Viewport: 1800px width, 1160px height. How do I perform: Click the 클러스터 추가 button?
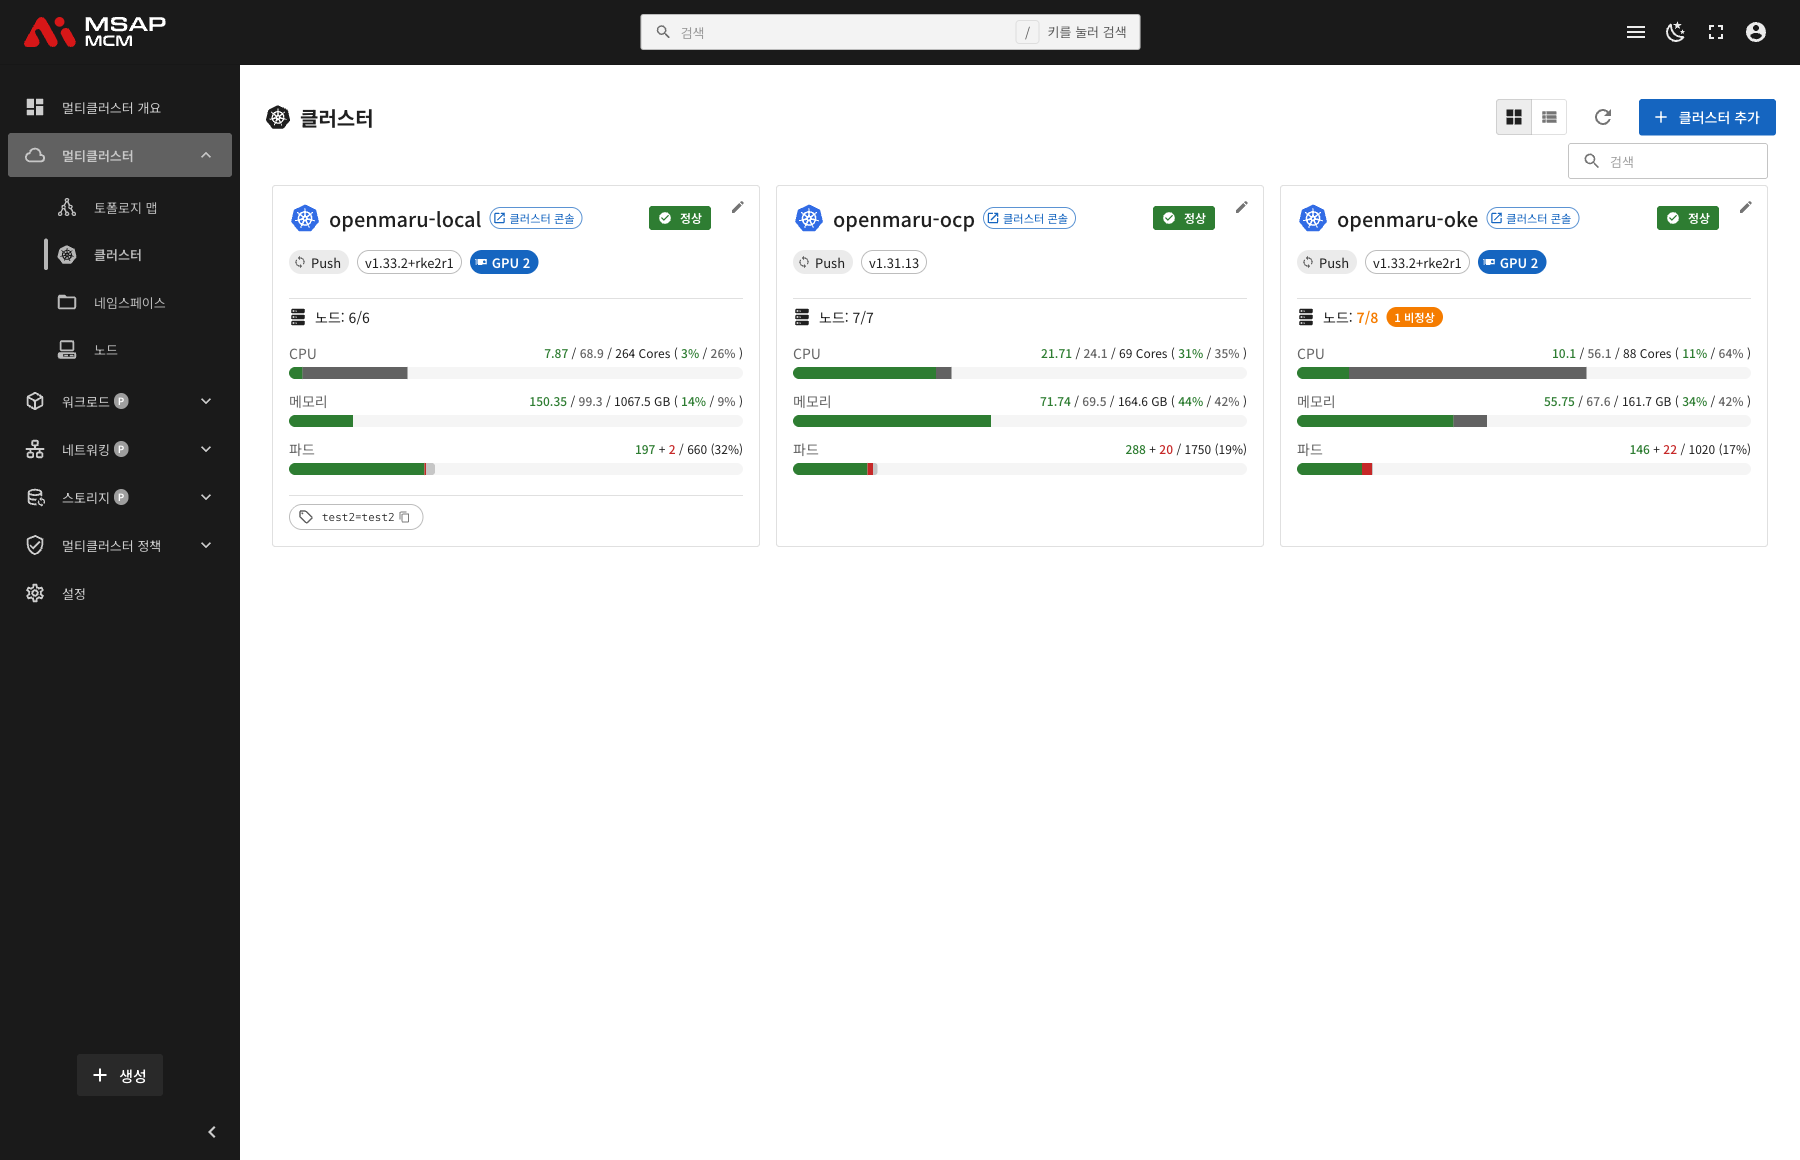(1707, 117)
